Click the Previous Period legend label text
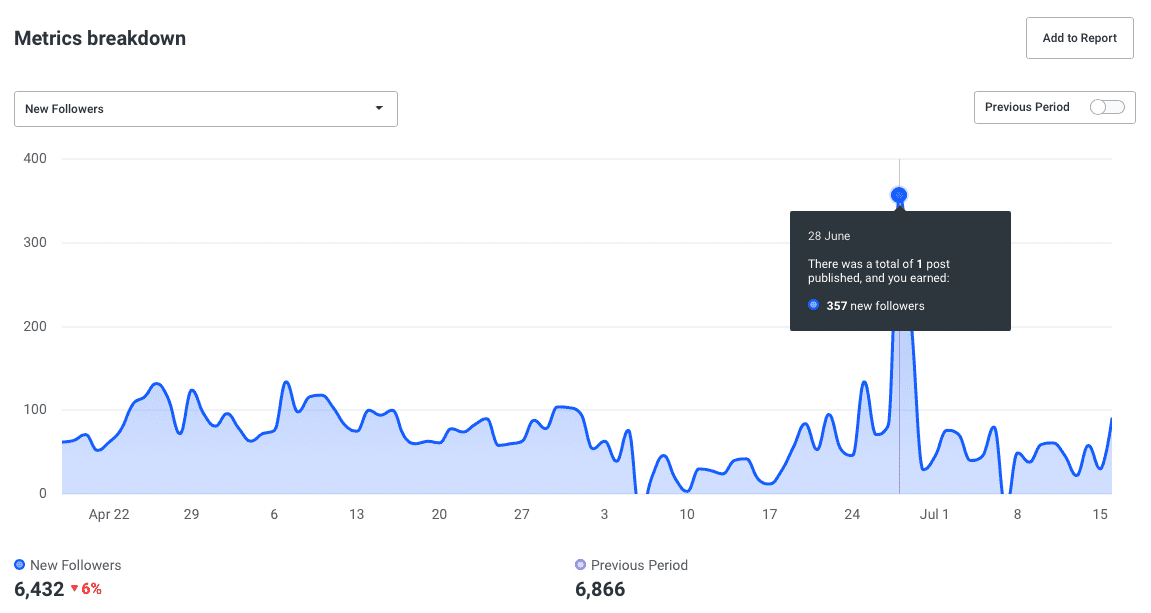This screenshot has width=1151, height=613. 640,565
